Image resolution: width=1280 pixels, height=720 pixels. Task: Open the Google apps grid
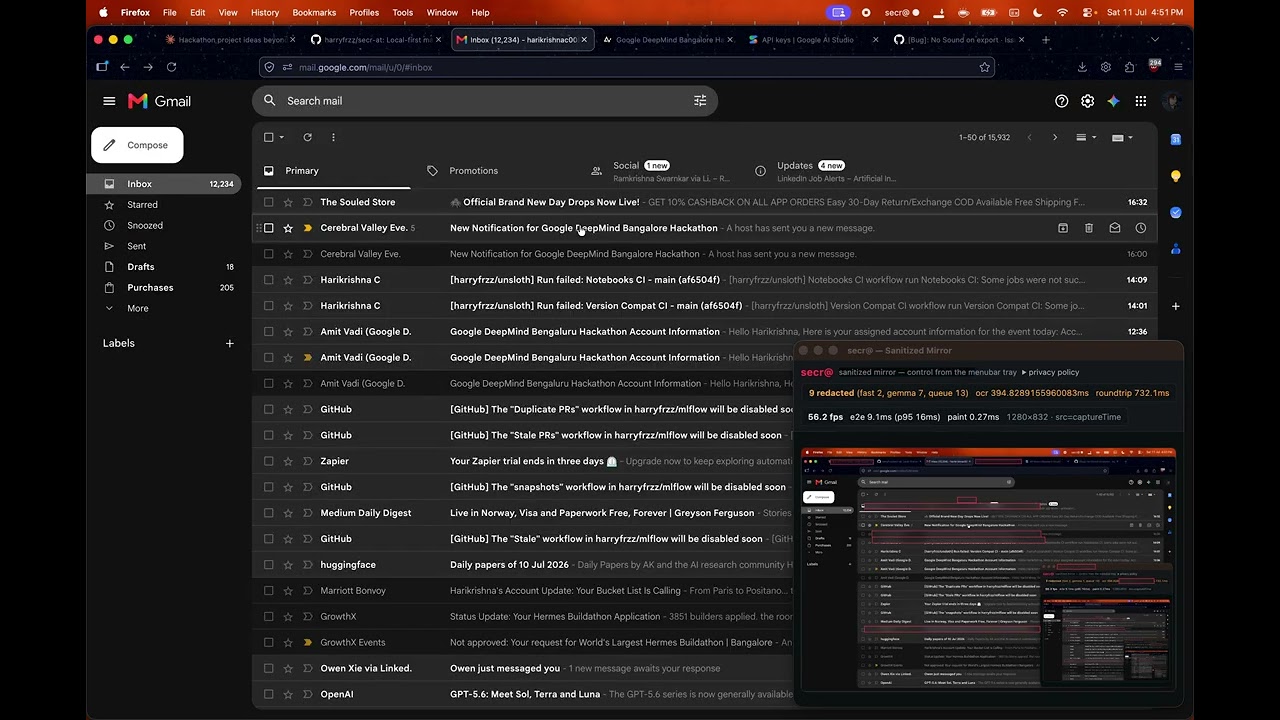1141,101
